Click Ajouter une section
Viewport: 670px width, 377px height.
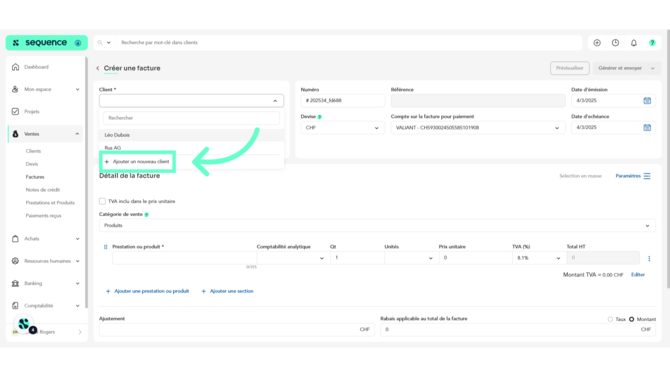coord(227,292)
